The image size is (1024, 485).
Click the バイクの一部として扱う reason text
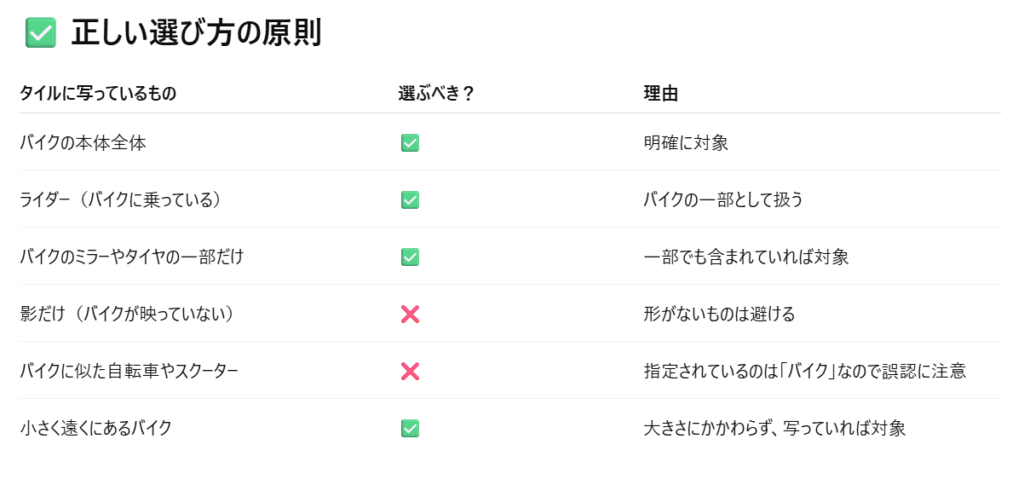pos(723,200)
